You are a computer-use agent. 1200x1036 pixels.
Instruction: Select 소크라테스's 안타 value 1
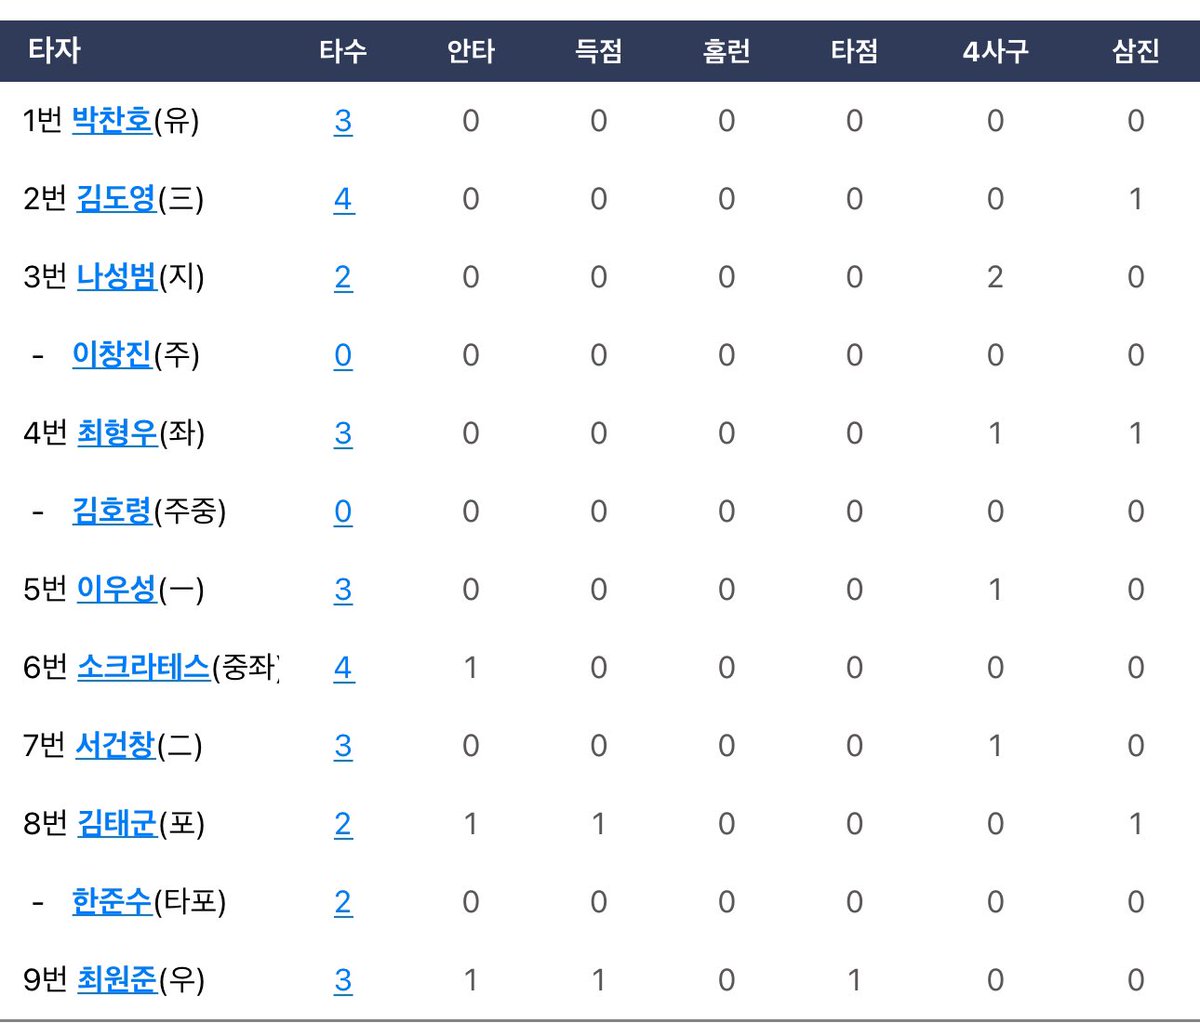coord(471,668)
